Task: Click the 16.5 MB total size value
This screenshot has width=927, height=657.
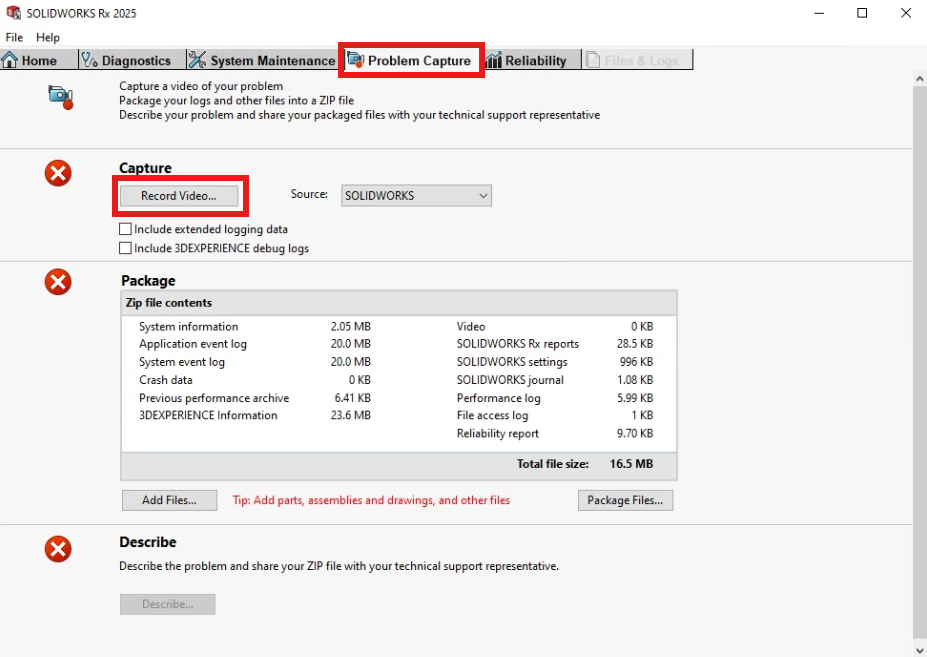Action: (631, 464)
